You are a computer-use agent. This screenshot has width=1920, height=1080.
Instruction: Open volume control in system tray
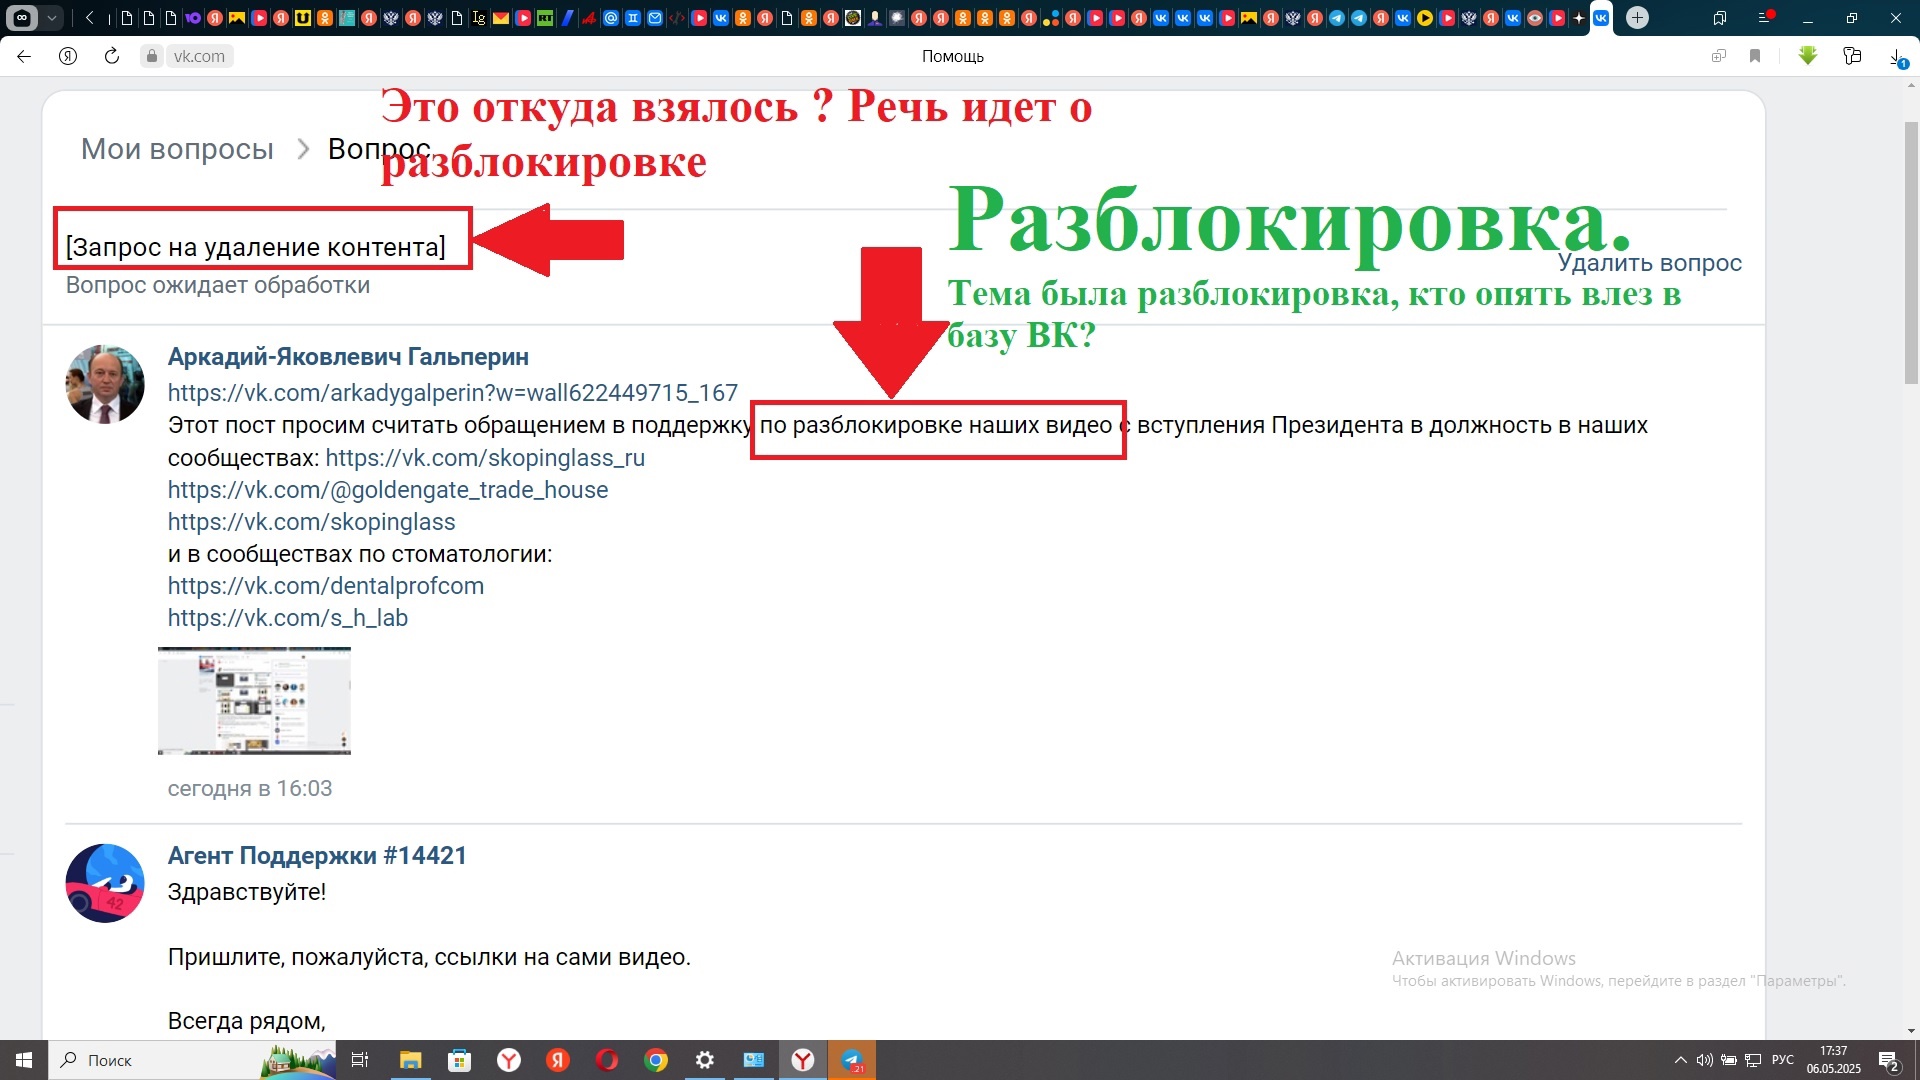point(1705,1060)
